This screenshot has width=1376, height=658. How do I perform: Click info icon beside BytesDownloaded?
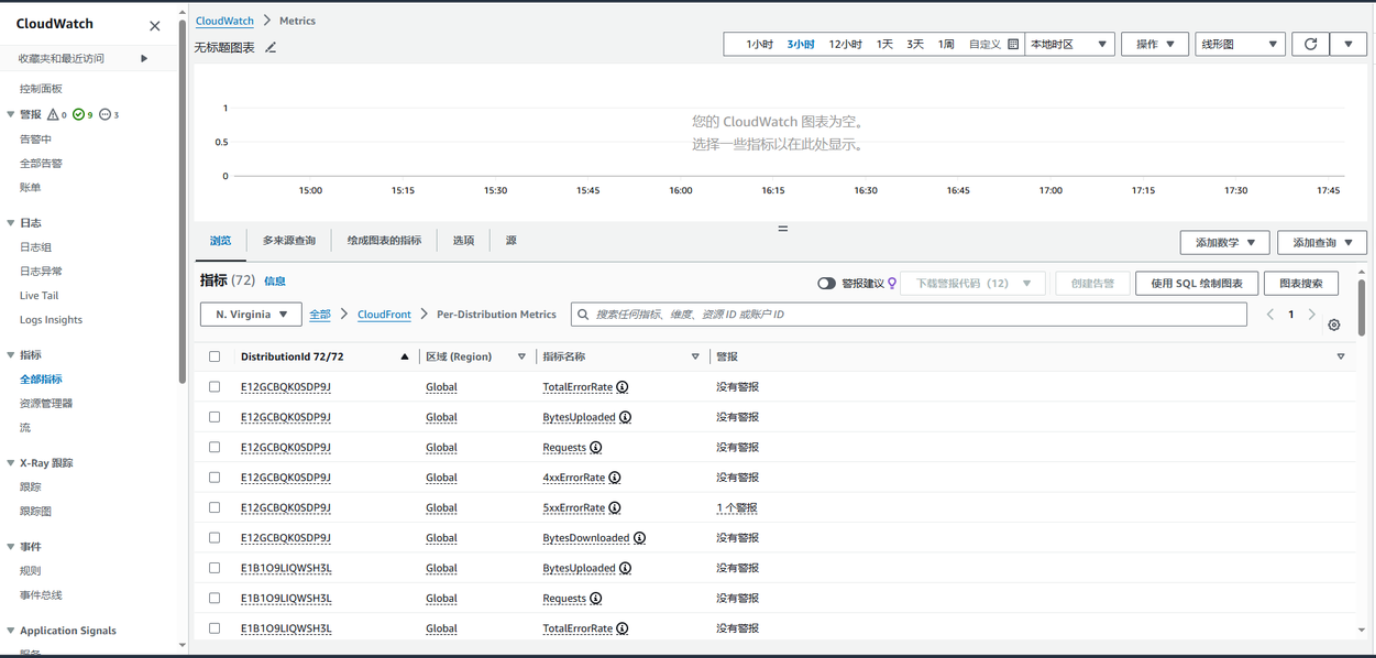tap(639, 538)
